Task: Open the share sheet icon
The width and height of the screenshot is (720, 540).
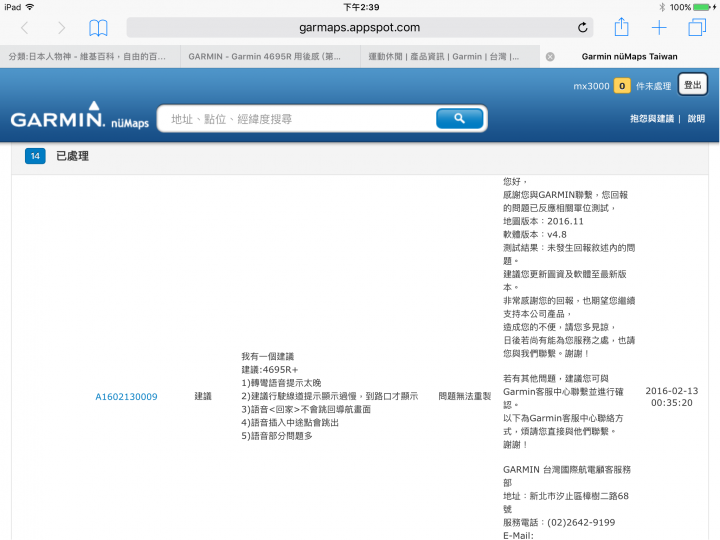Action: tap(621, 27)
